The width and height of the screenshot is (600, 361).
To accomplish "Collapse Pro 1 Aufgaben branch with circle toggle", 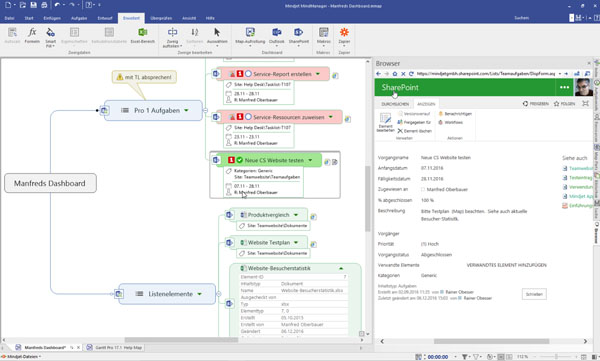I will click(x=205, y=110).
